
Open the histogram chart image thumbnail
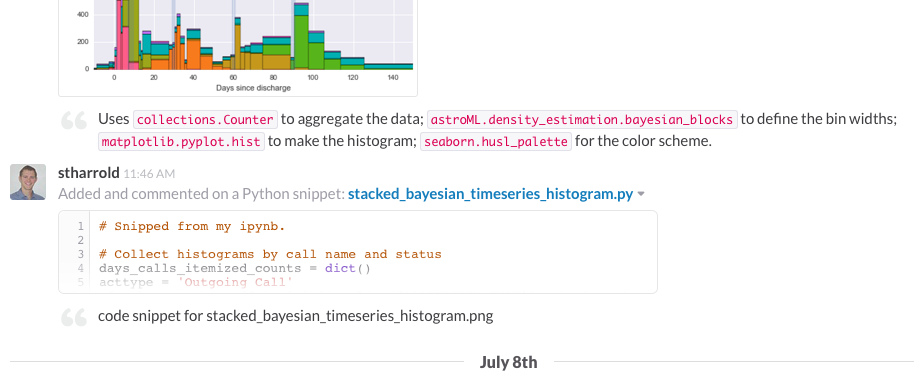click(238, 47)
